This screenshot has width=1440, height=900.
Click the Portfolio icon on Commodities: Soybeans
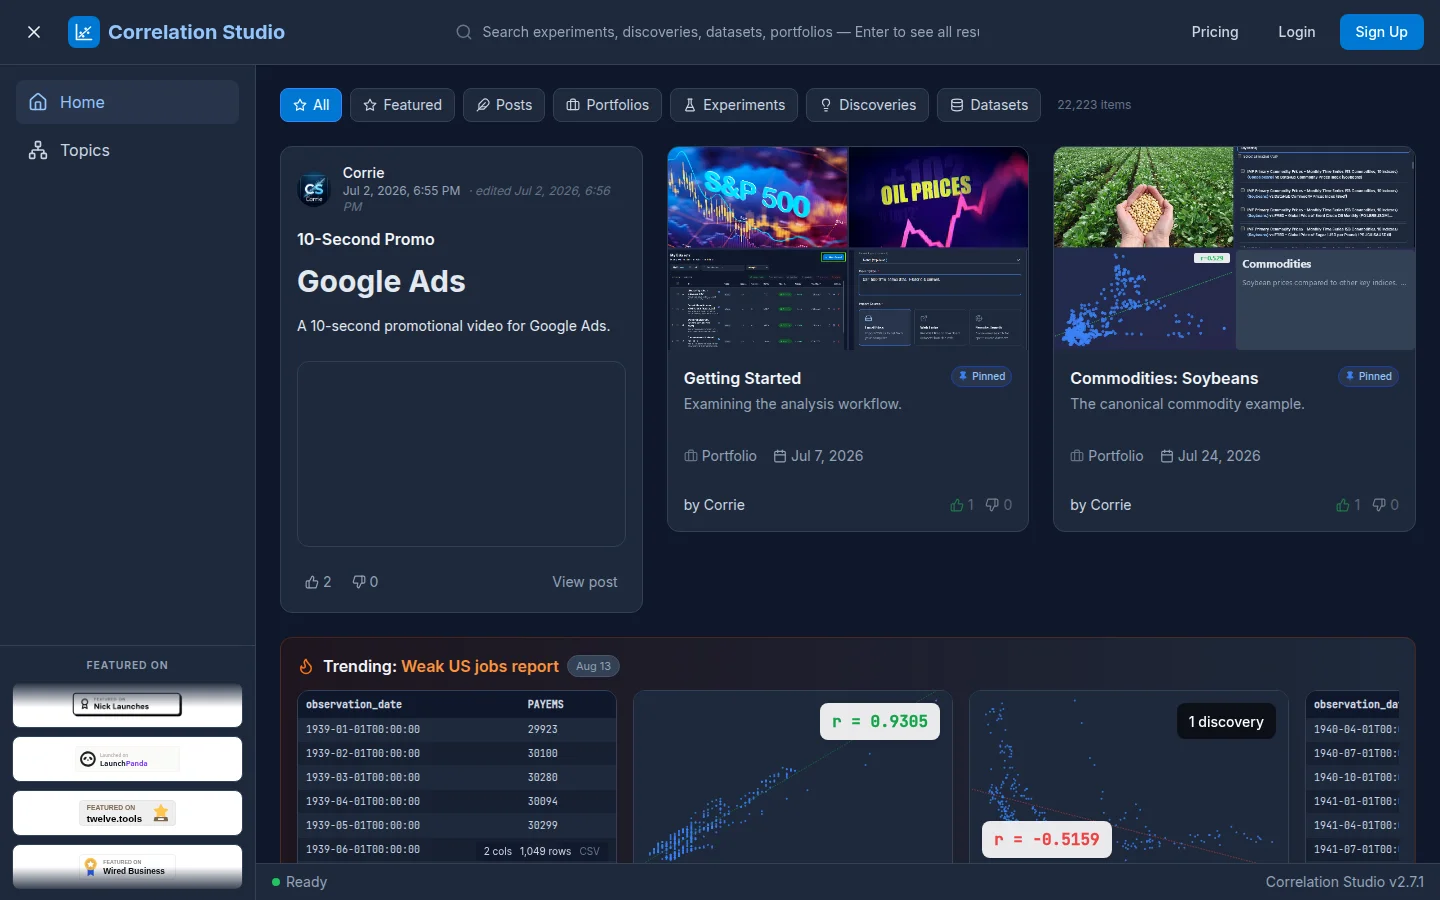pyautogui.click(x=1077, y=456)
